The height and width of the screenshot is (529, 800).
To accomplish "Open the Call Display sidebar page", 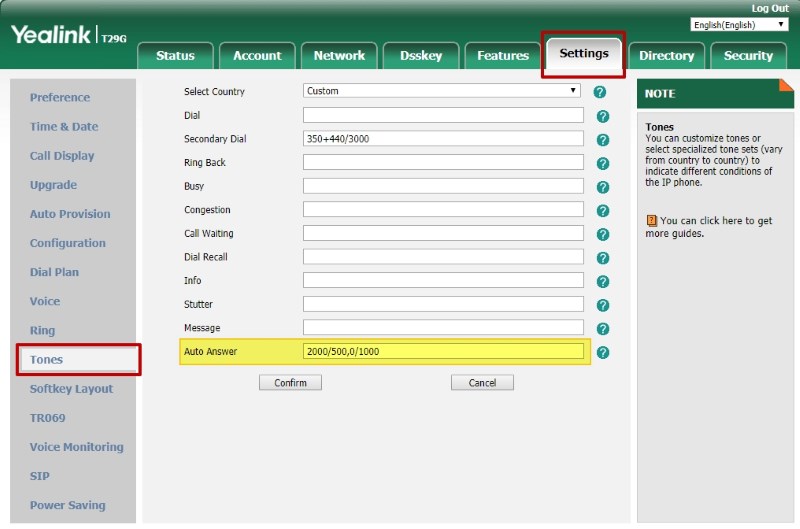I will pyautogui.click(x=62, y=156).
